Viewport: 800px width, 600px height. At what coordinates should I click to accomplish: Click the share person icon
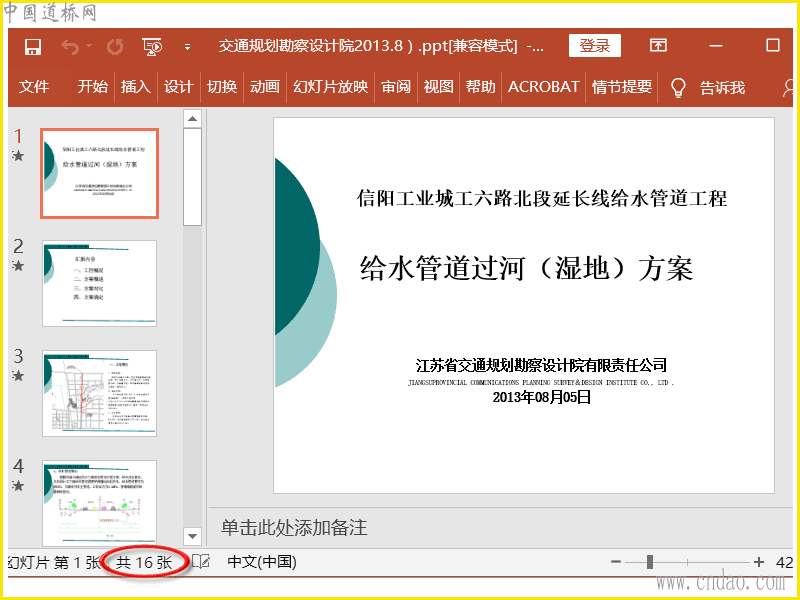pyautogui.click(x=788, y=88)
